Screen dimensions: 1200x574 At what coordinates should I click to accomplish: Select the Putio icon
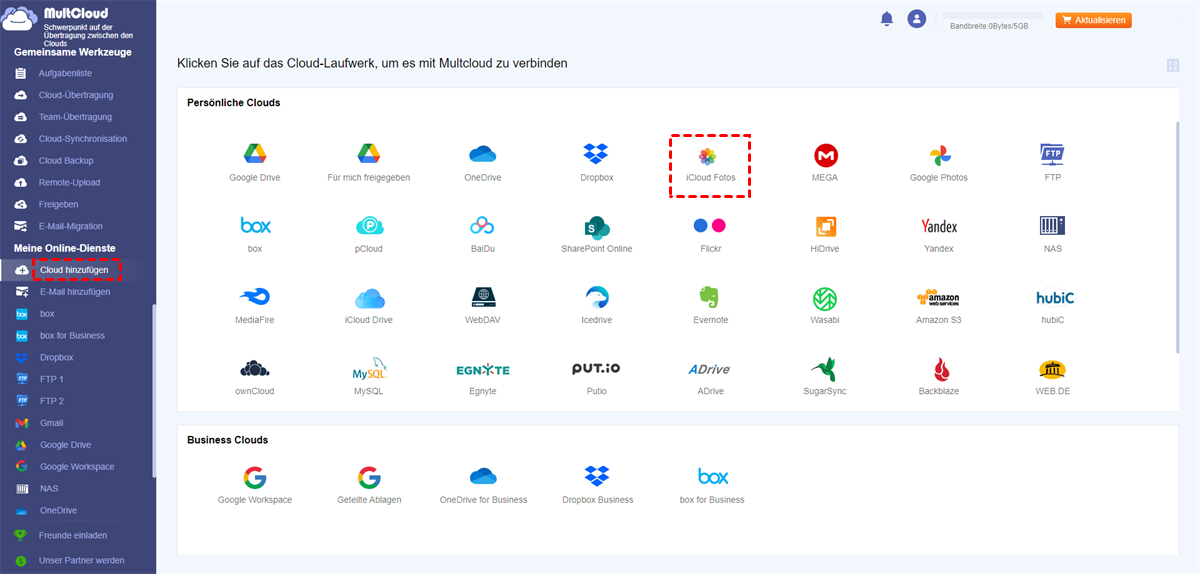click(x=596, y=369)
